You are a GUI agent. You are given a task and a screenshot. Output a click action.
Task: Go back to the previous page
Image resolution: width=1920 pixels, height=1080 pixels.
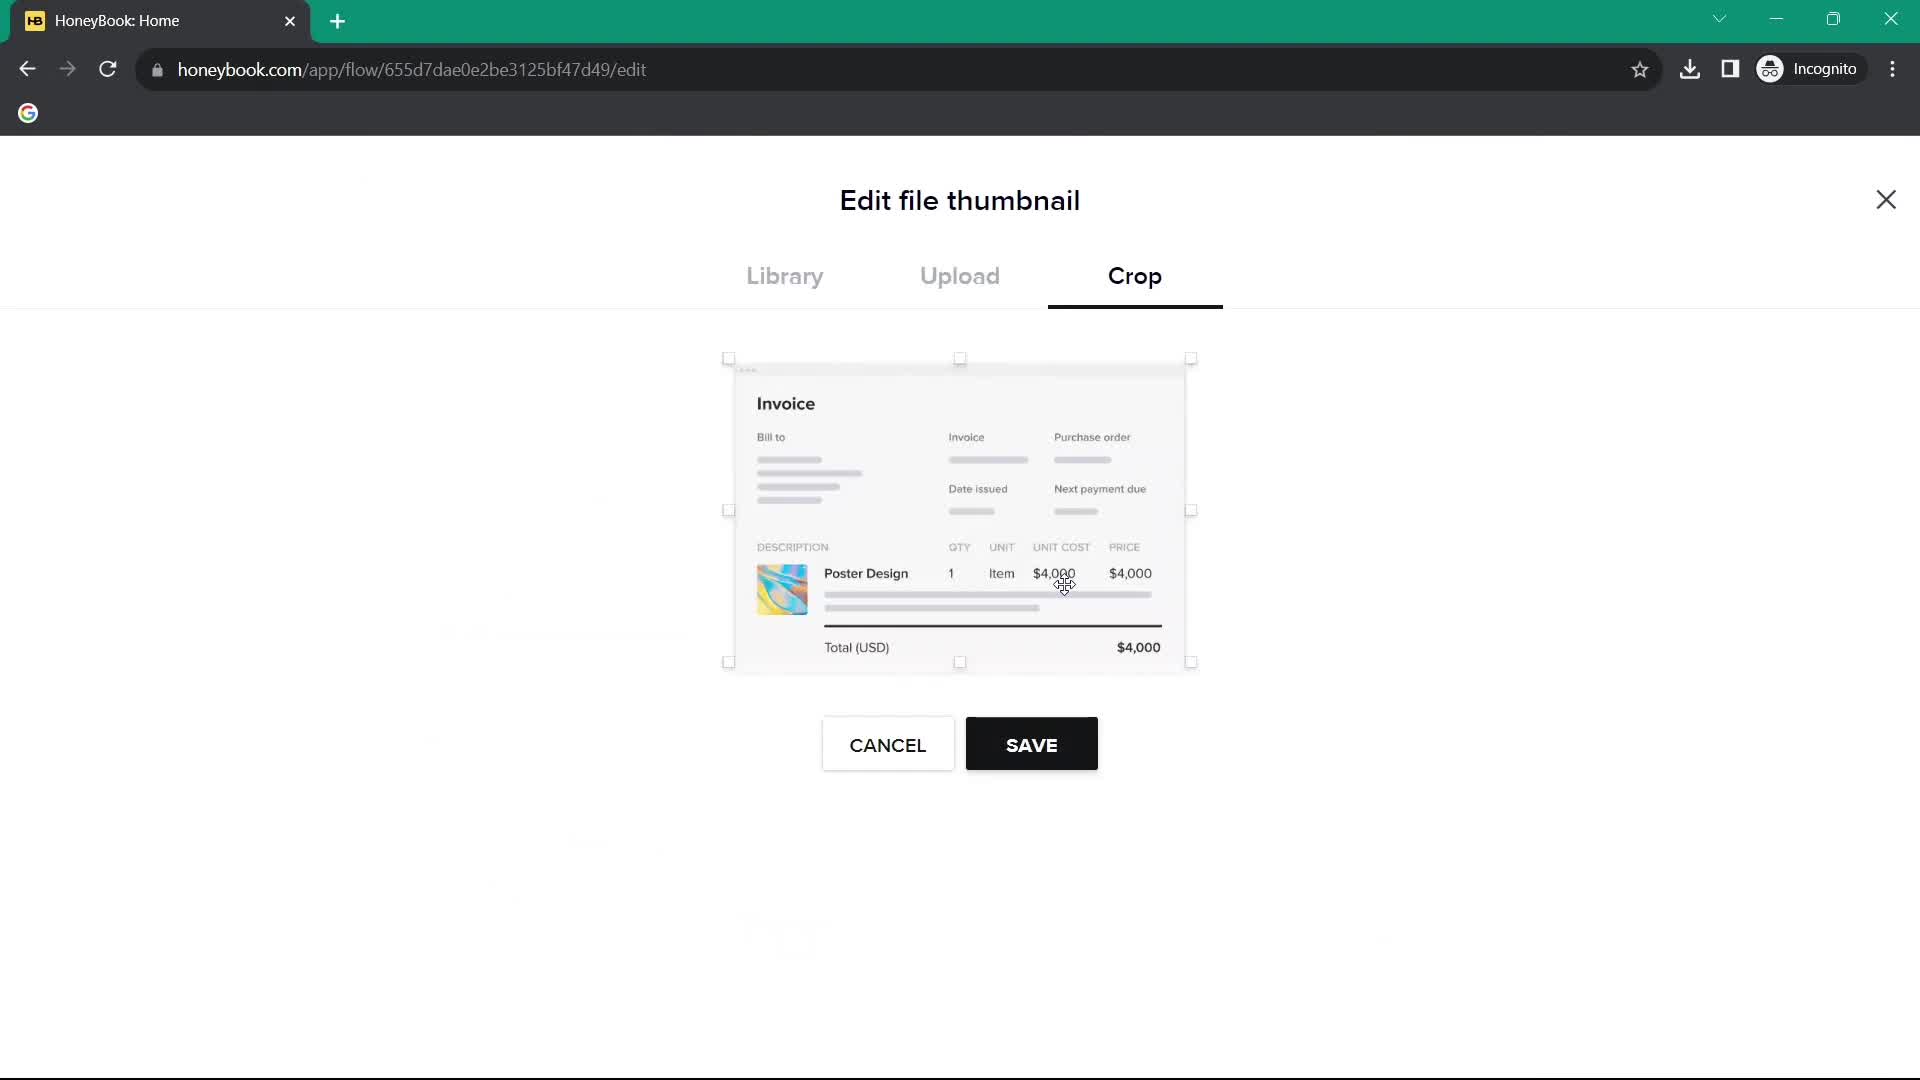[27, 69]
